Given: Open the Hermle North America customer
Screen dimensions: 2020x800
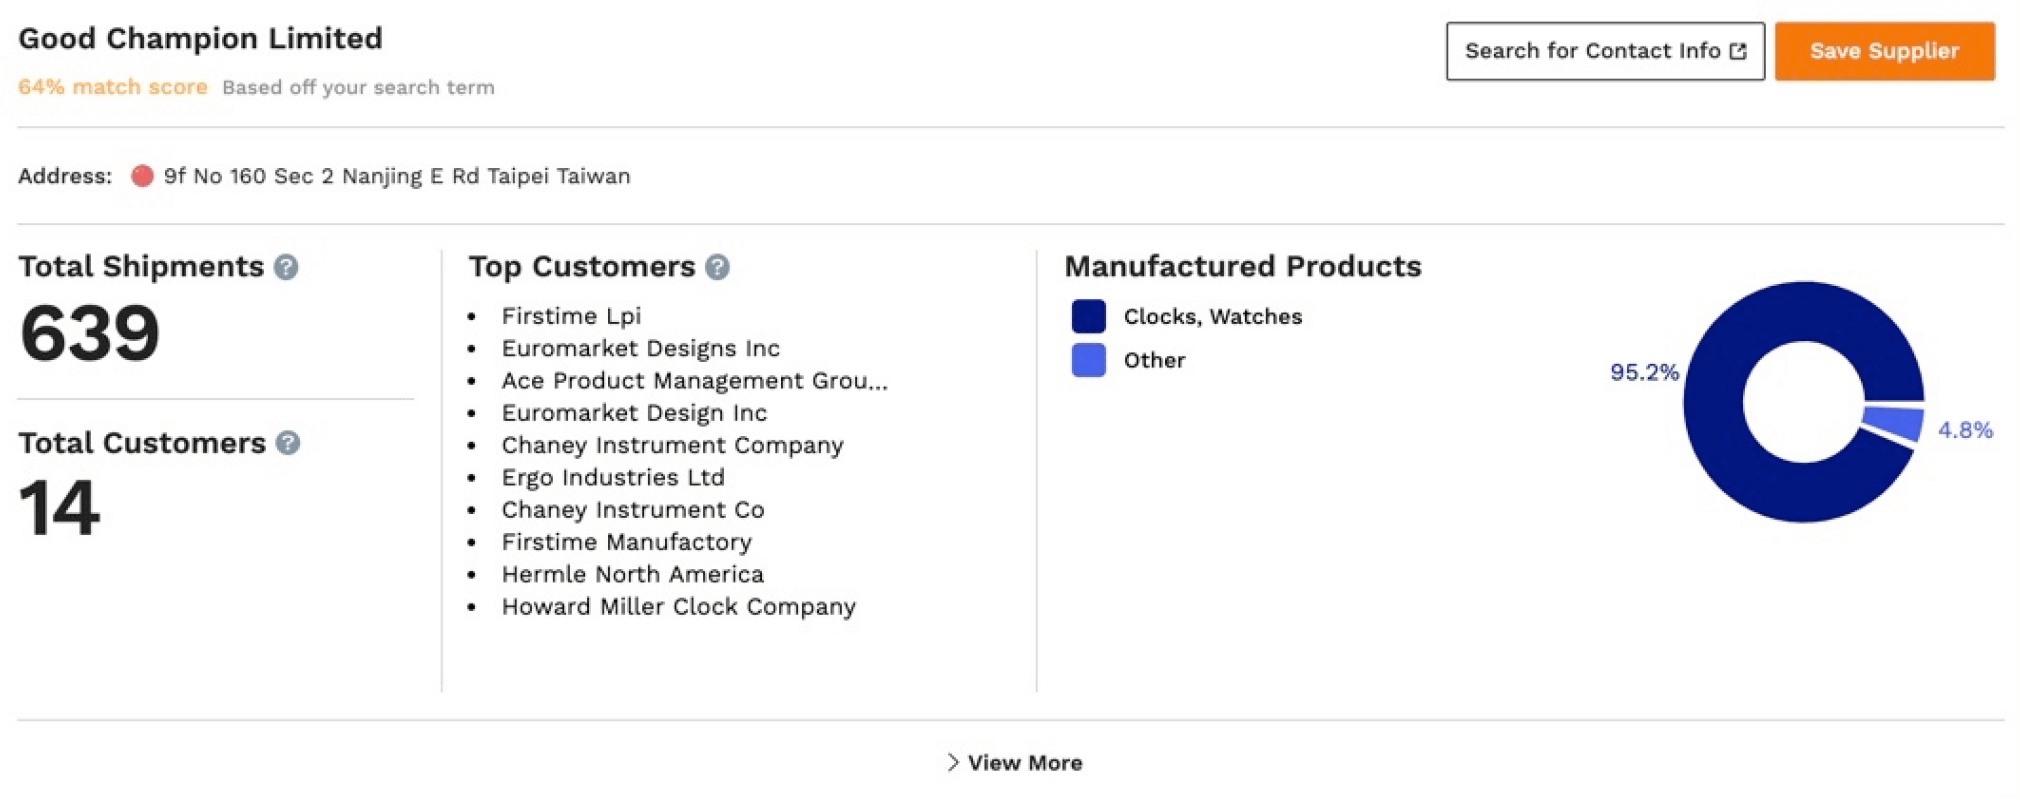Looking at the screenshot, I should click(632, 574).
